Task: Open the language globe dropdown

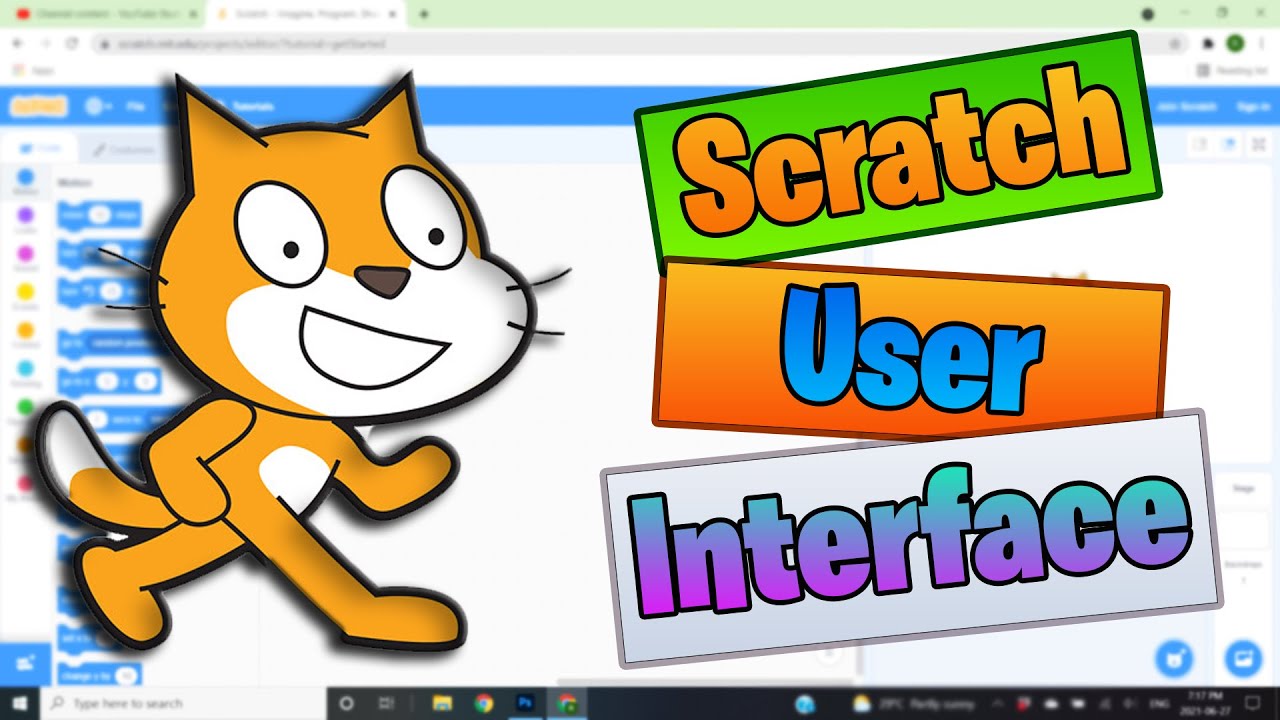Action: pyautogui.click(x=98, y=106)
